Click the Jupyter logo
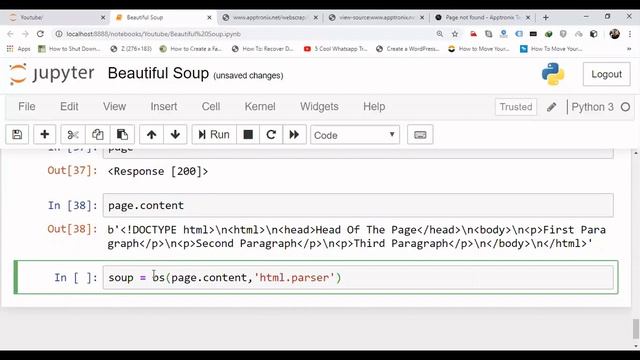 coord(52,74)
